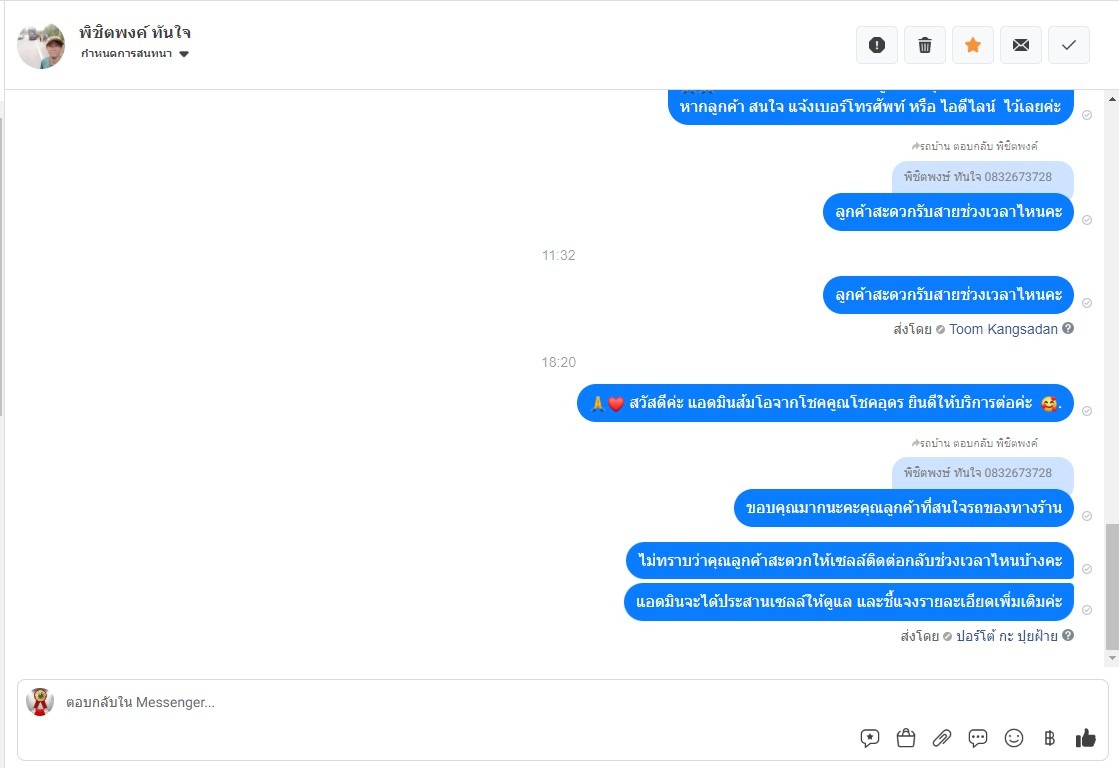
Task: Click scrollbar down arrow in chat
Action: [1112, 658]
